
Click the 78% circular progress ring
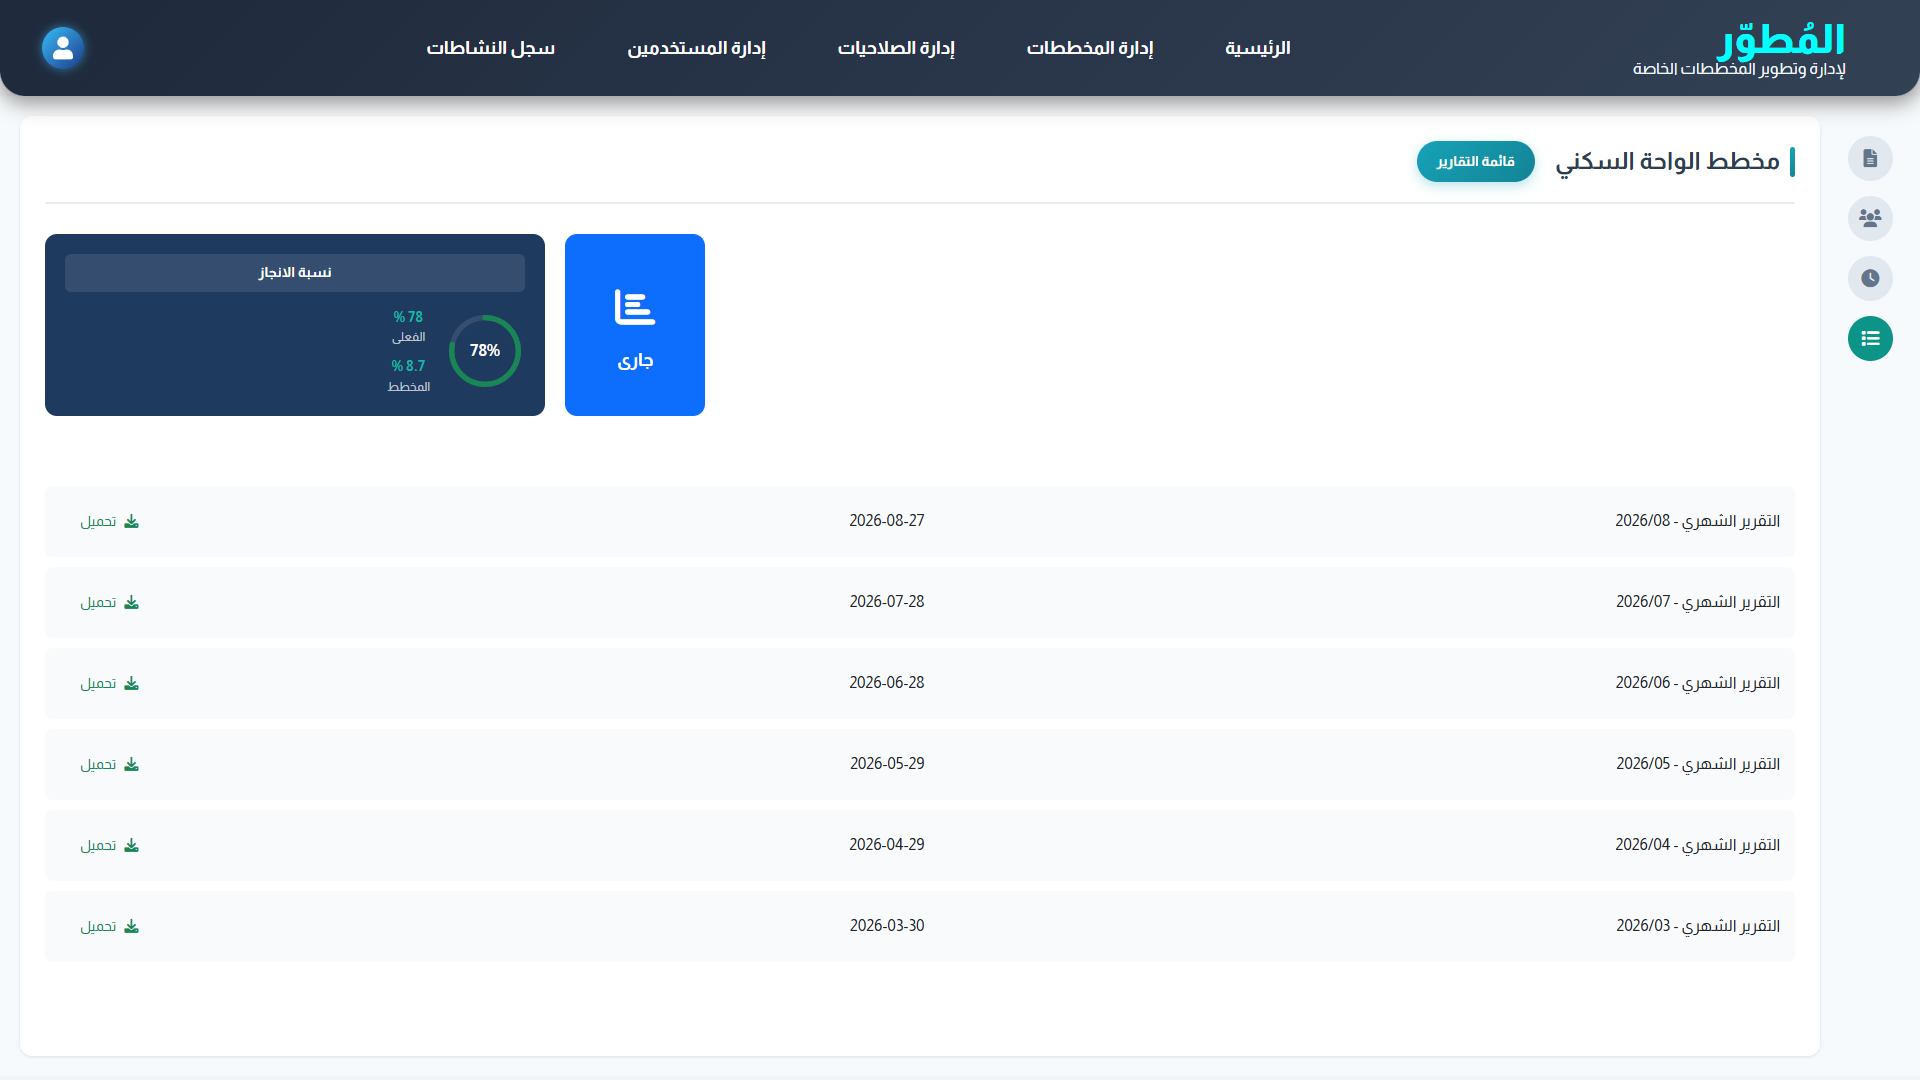click(x=485, y=351)
